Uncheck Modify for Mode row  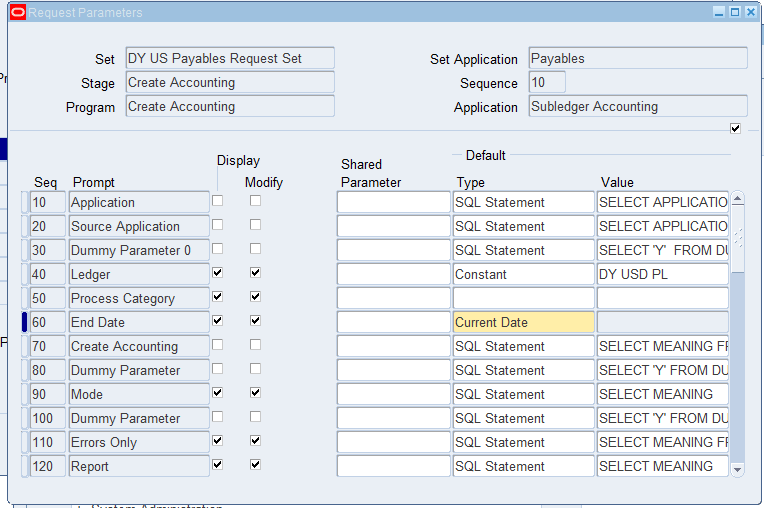point(255,393)
